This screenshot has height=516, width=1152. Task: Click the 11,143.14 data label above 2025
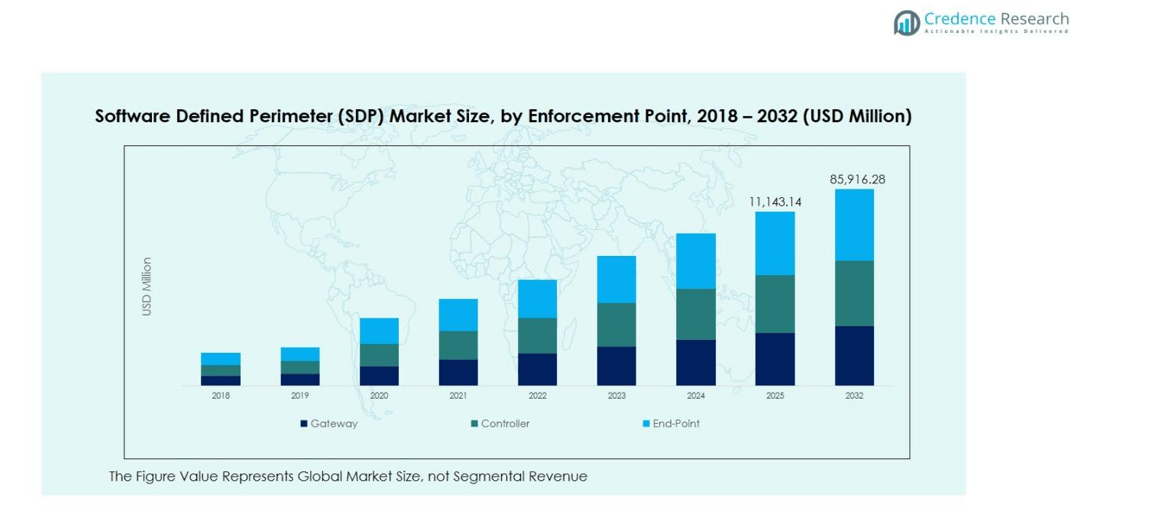tap(776, 202)
